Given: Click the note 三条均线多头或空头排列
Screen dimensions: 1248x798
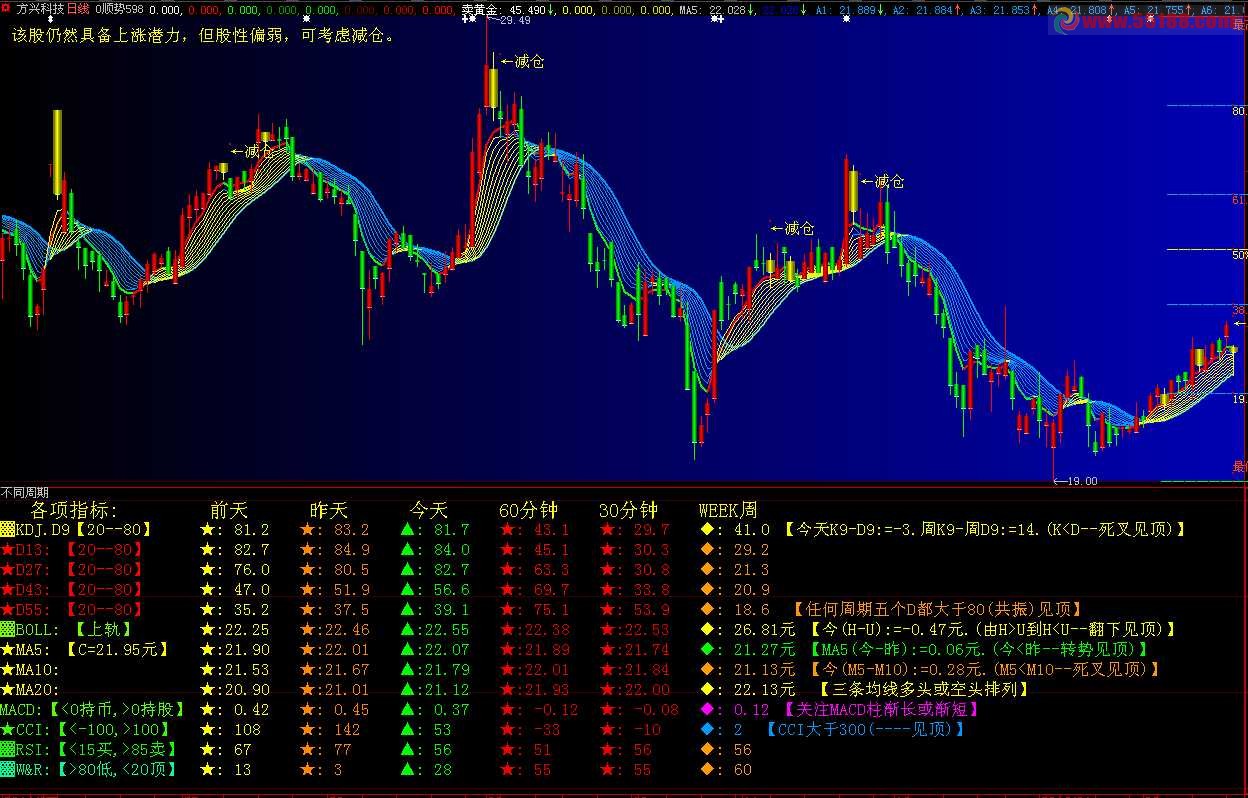Looking at the screenshot, I should click(x=925, y=690).
